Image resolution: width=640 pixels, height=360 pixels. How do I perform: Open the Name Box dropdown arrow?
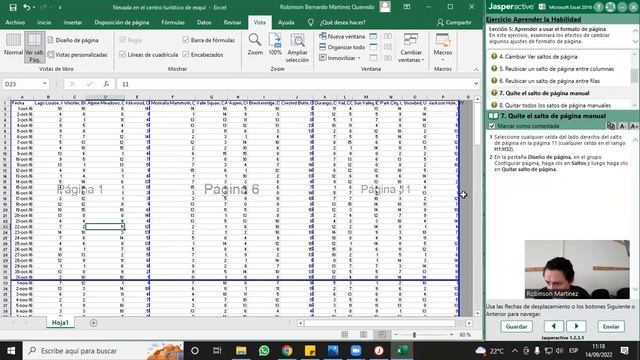(44, 84)
